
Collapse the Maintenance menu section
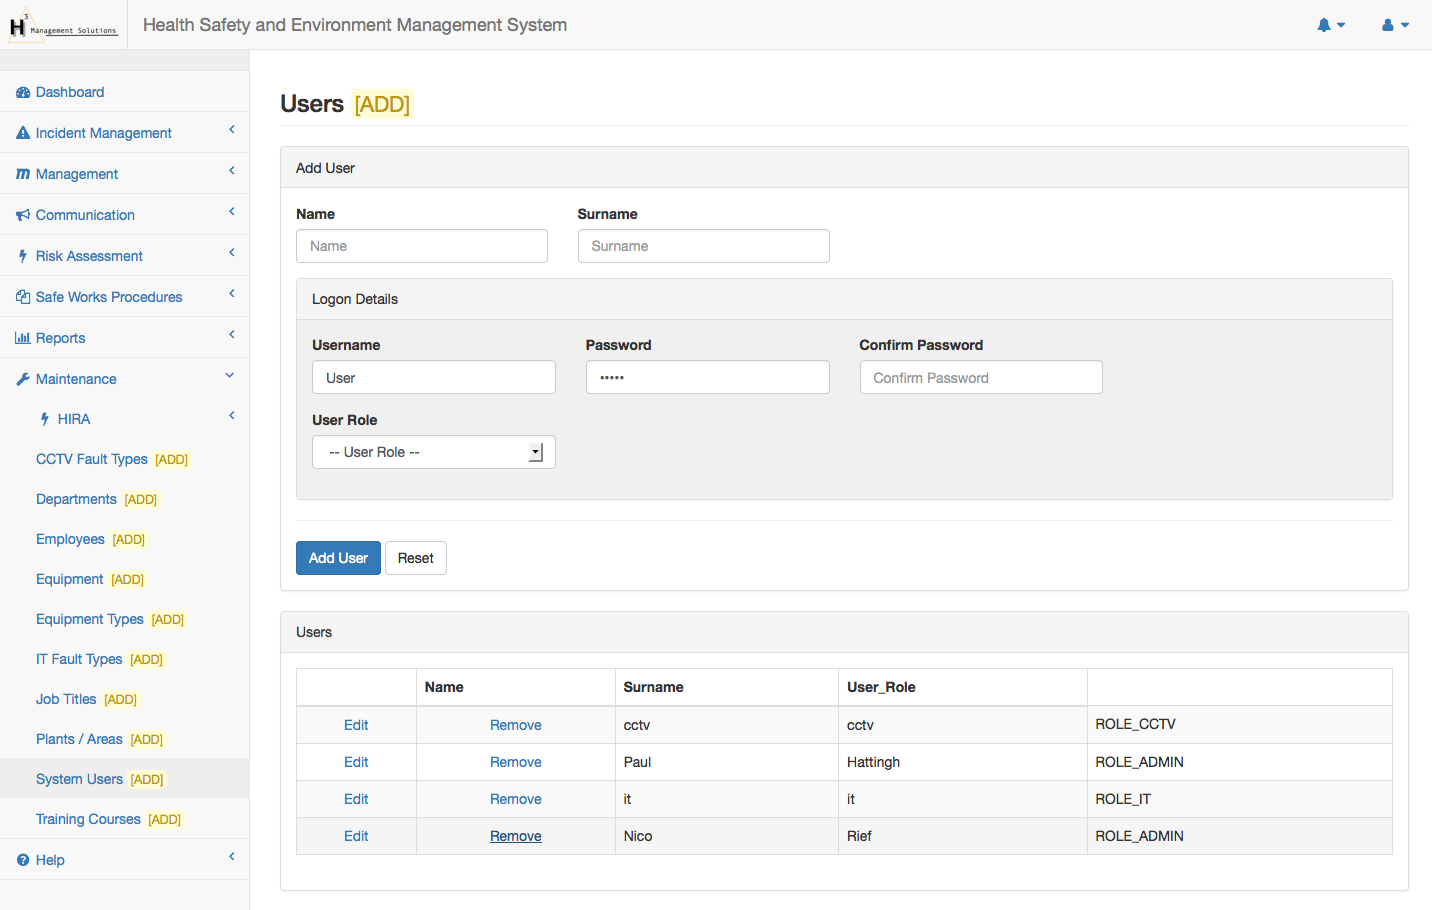point(230,376)
